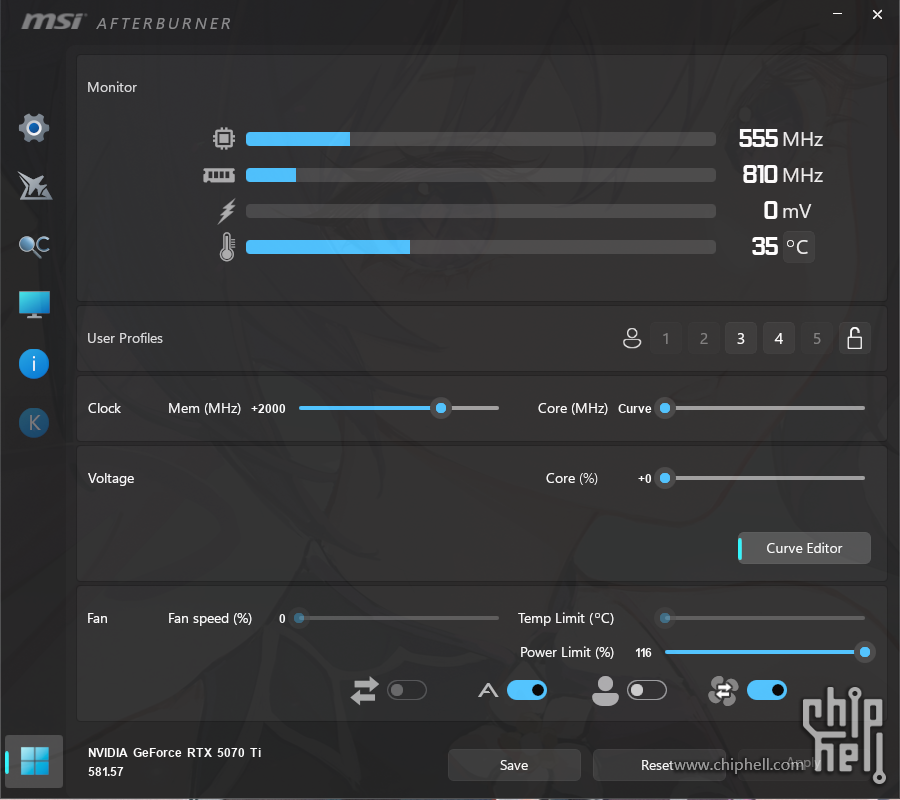Toggle the user-defined fan control switch
This screenshot has width=900, height=800.
[647, 690]
